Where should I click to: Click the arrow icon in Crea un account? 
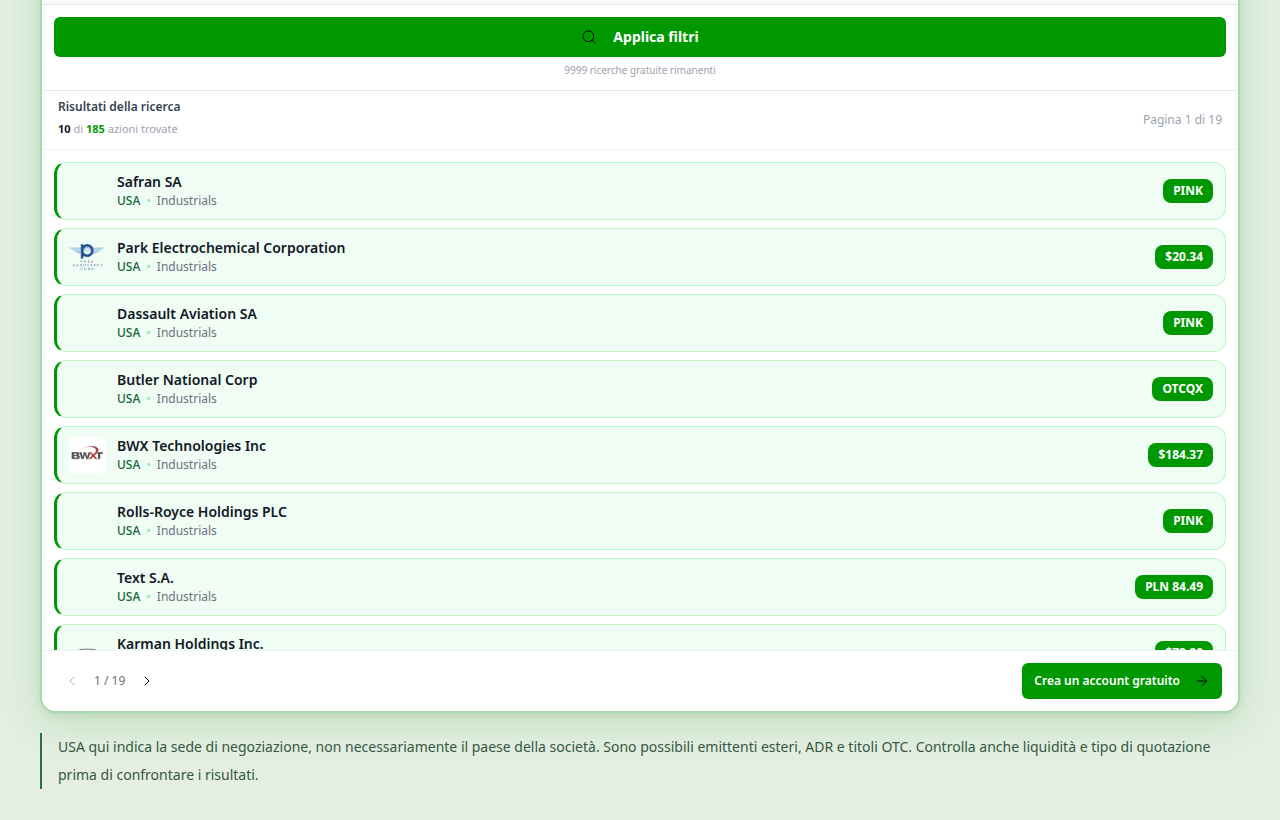[x=1202, y=681]
